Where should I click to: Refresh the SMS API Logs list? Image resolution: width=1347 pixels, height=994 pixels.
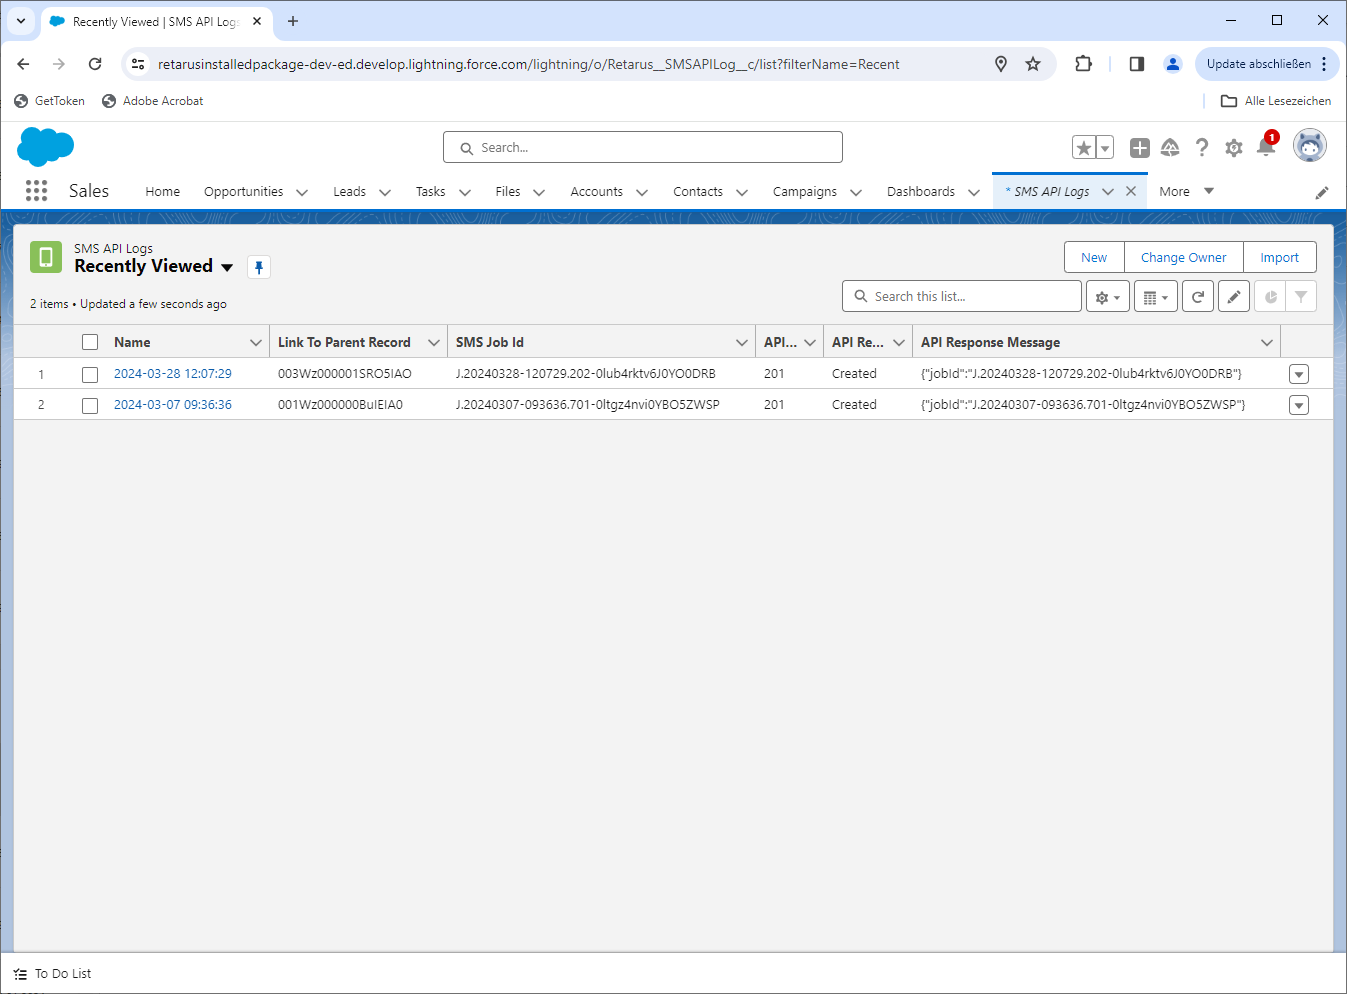pos(1198,297)
